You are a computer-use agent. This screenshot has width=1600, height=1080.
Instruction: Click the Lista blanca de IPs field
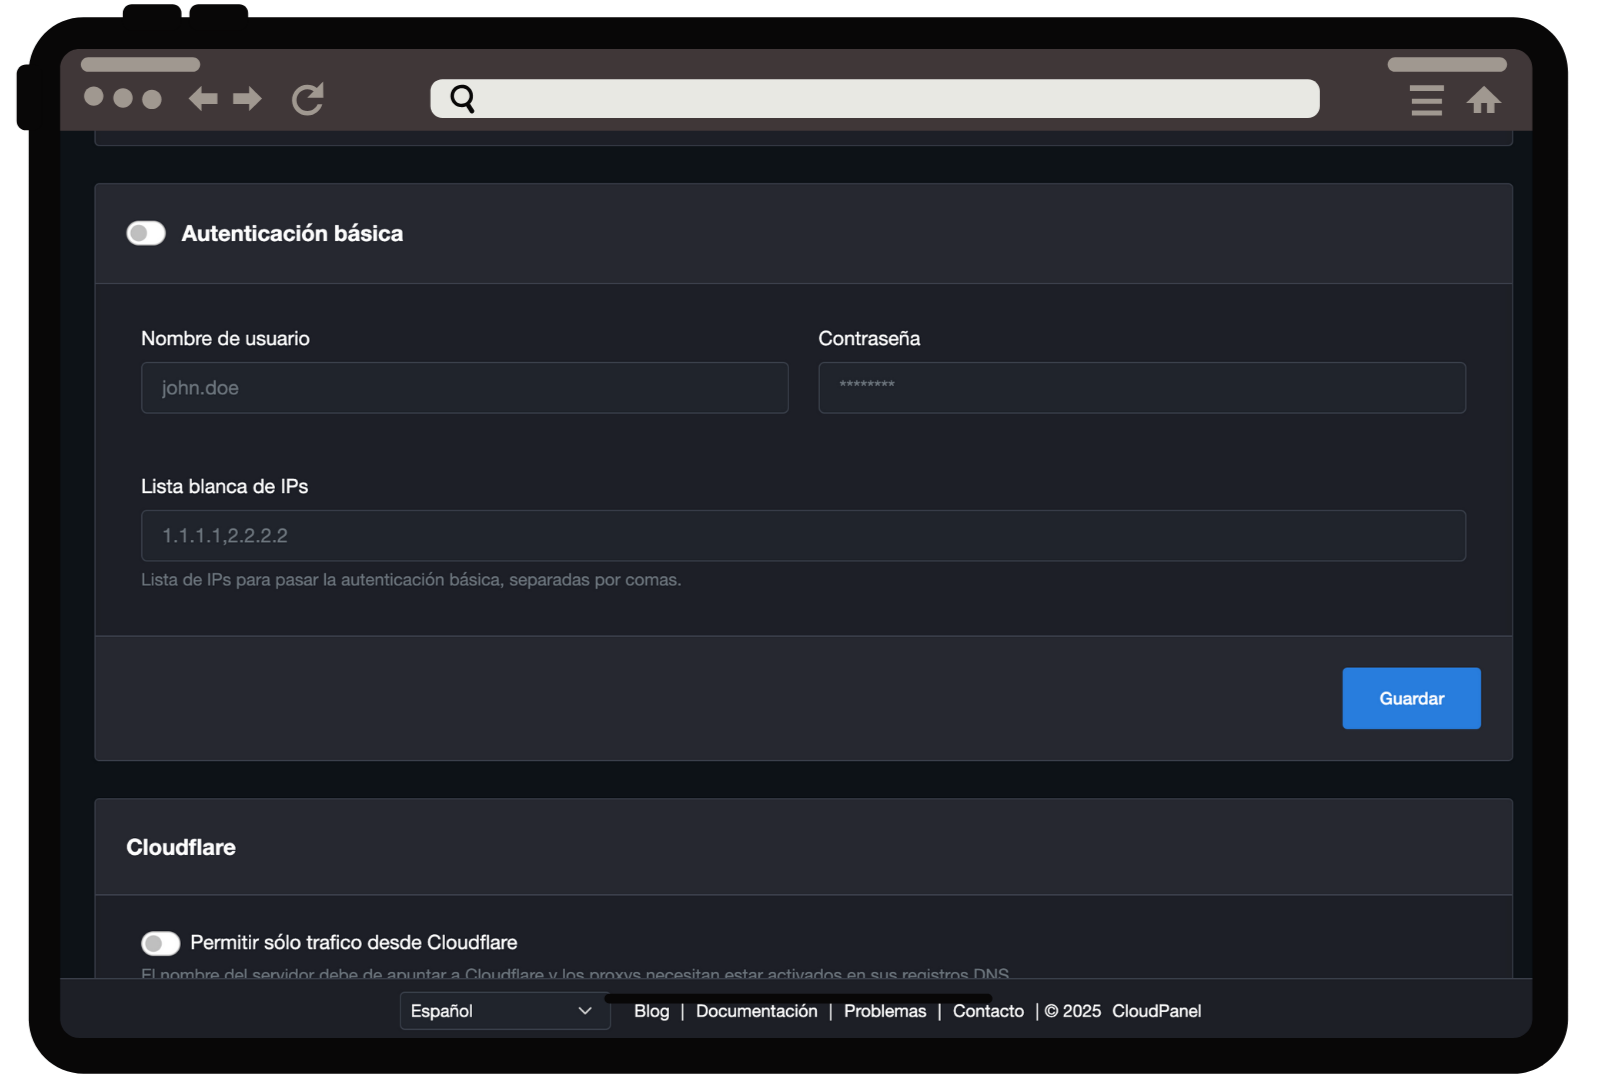803,536
